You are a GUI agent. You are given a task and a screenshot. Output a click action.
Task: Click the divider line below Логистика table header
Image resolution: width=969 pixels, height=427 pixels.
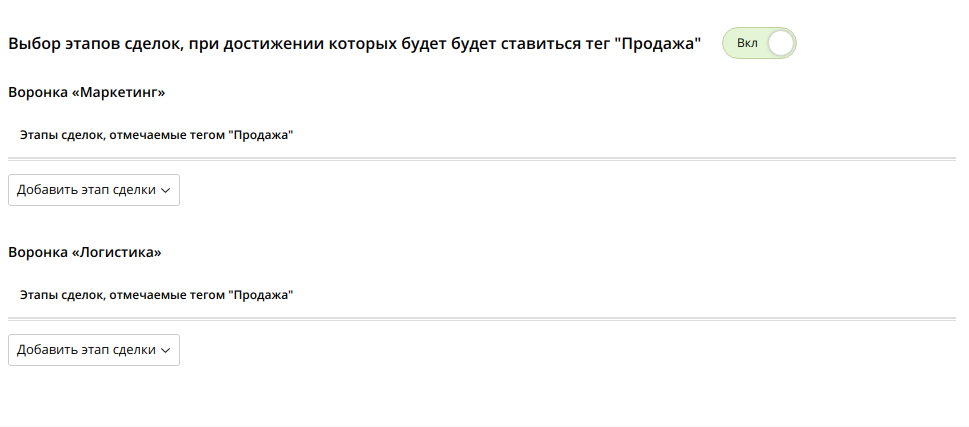[482, 318]
